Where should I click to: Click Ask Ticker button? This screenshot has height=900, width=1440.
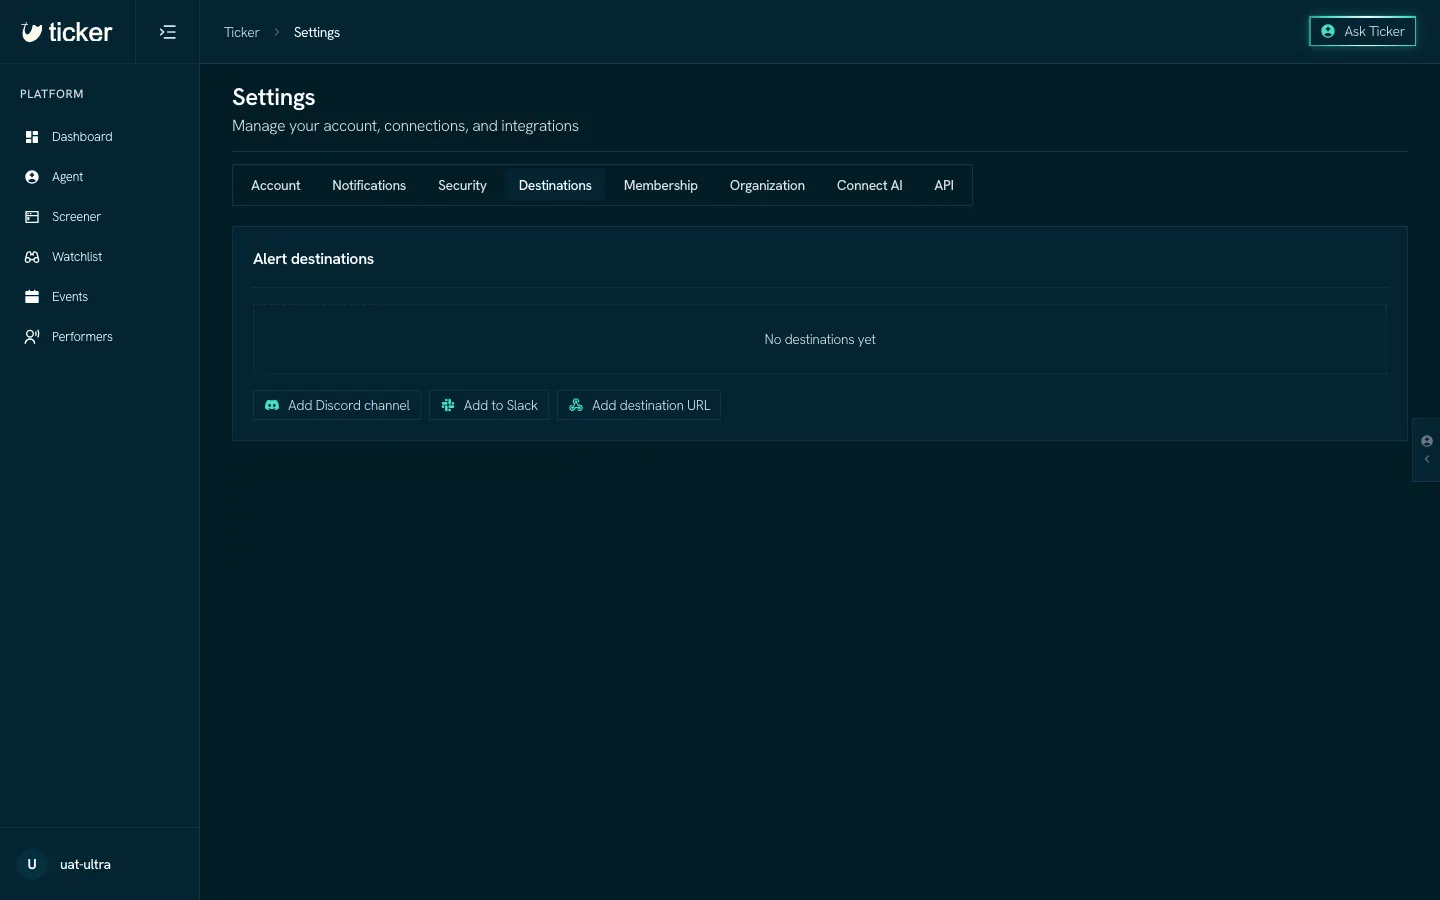pyautogui.click(x=1362, y=31)
